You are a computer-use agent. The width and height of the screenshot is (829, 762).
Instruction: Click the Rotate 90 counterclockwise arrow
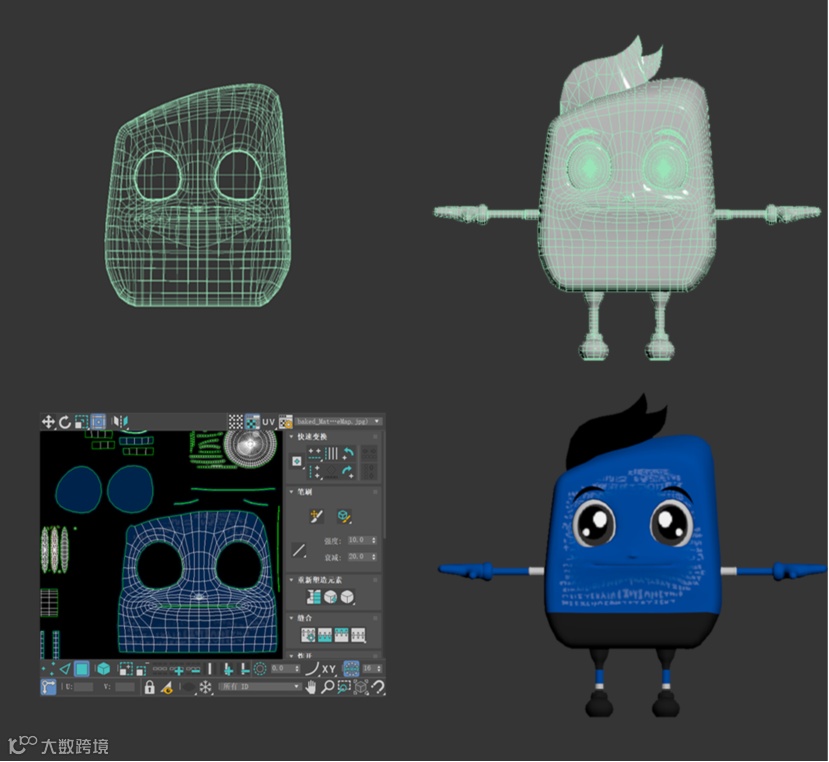click(x=348, y=453)
